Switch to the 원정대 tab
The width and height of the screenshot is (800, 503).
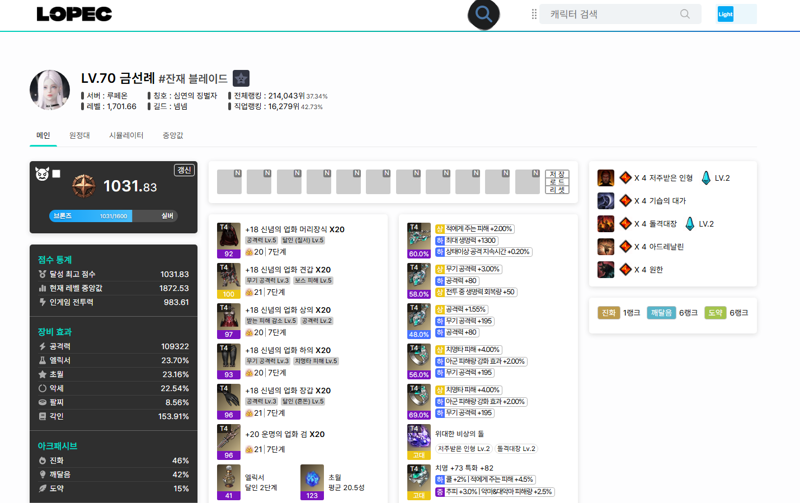point(80,135)
